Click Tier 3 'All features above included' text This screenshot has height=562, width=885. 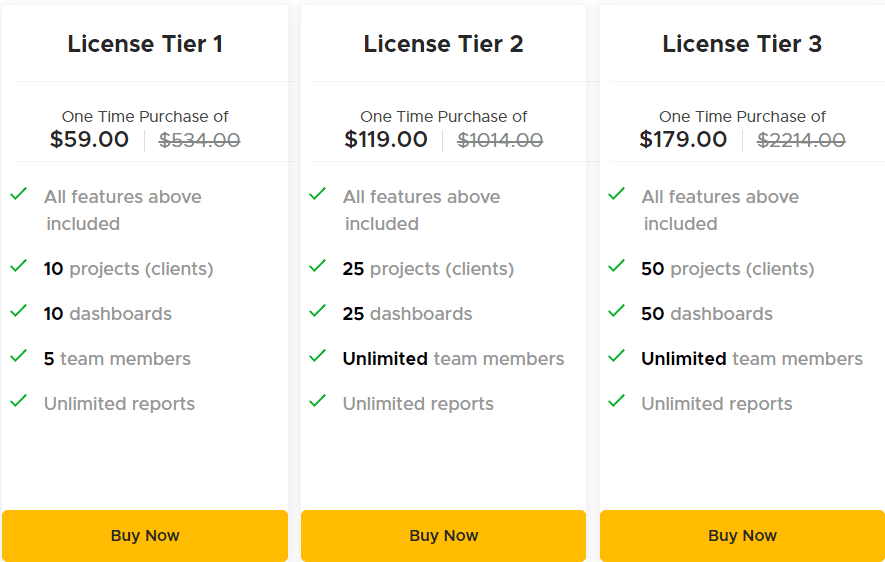720,210
